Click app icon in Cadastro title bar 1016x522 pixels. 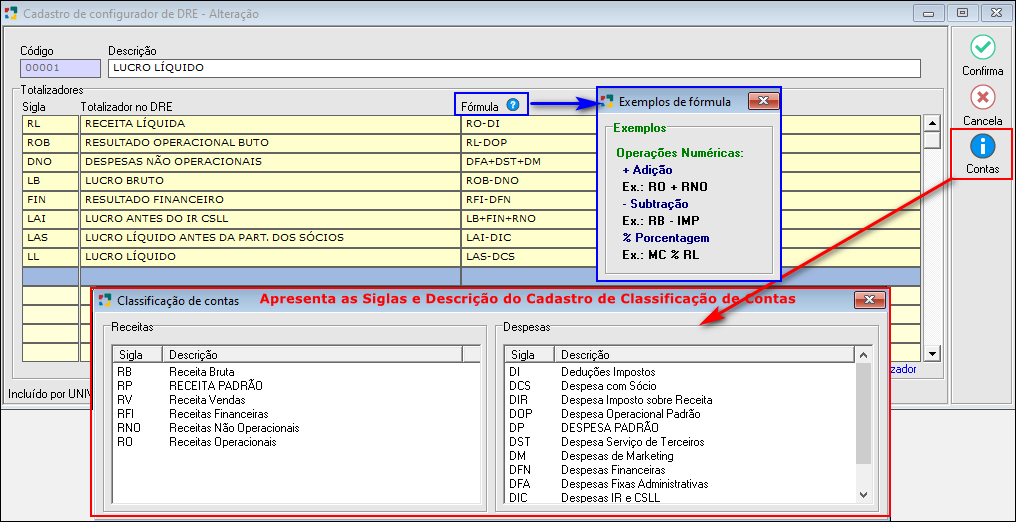pos(11,13)
